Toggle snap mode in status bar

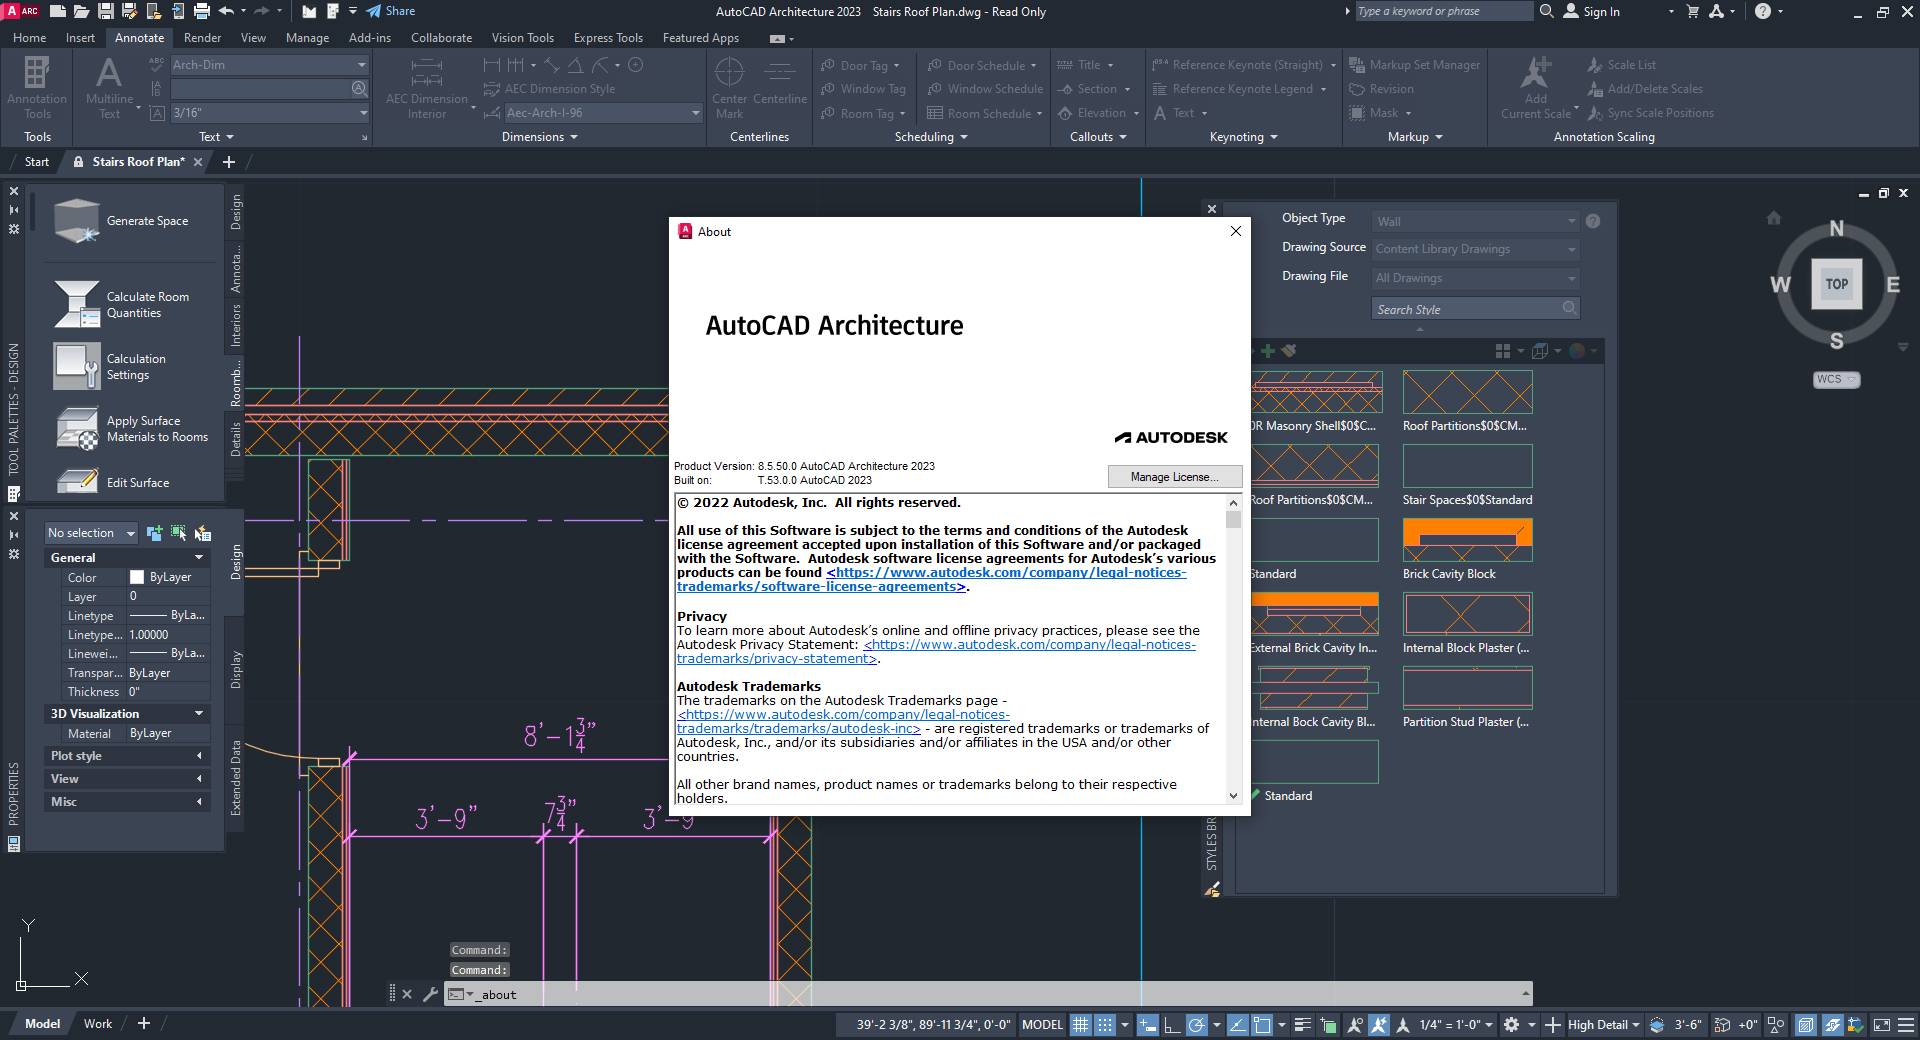[x=1104, y=1024]
